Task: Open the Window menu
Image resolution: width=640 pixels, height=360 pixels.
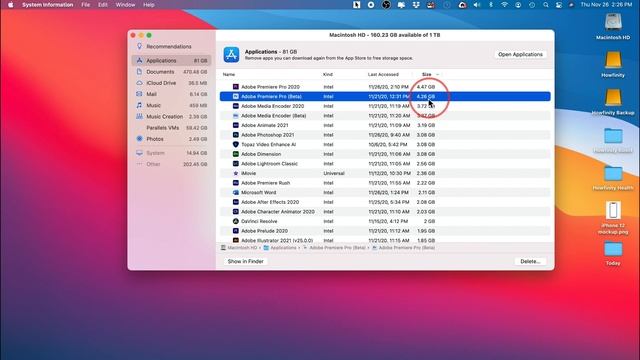Action: click(125, 5)
